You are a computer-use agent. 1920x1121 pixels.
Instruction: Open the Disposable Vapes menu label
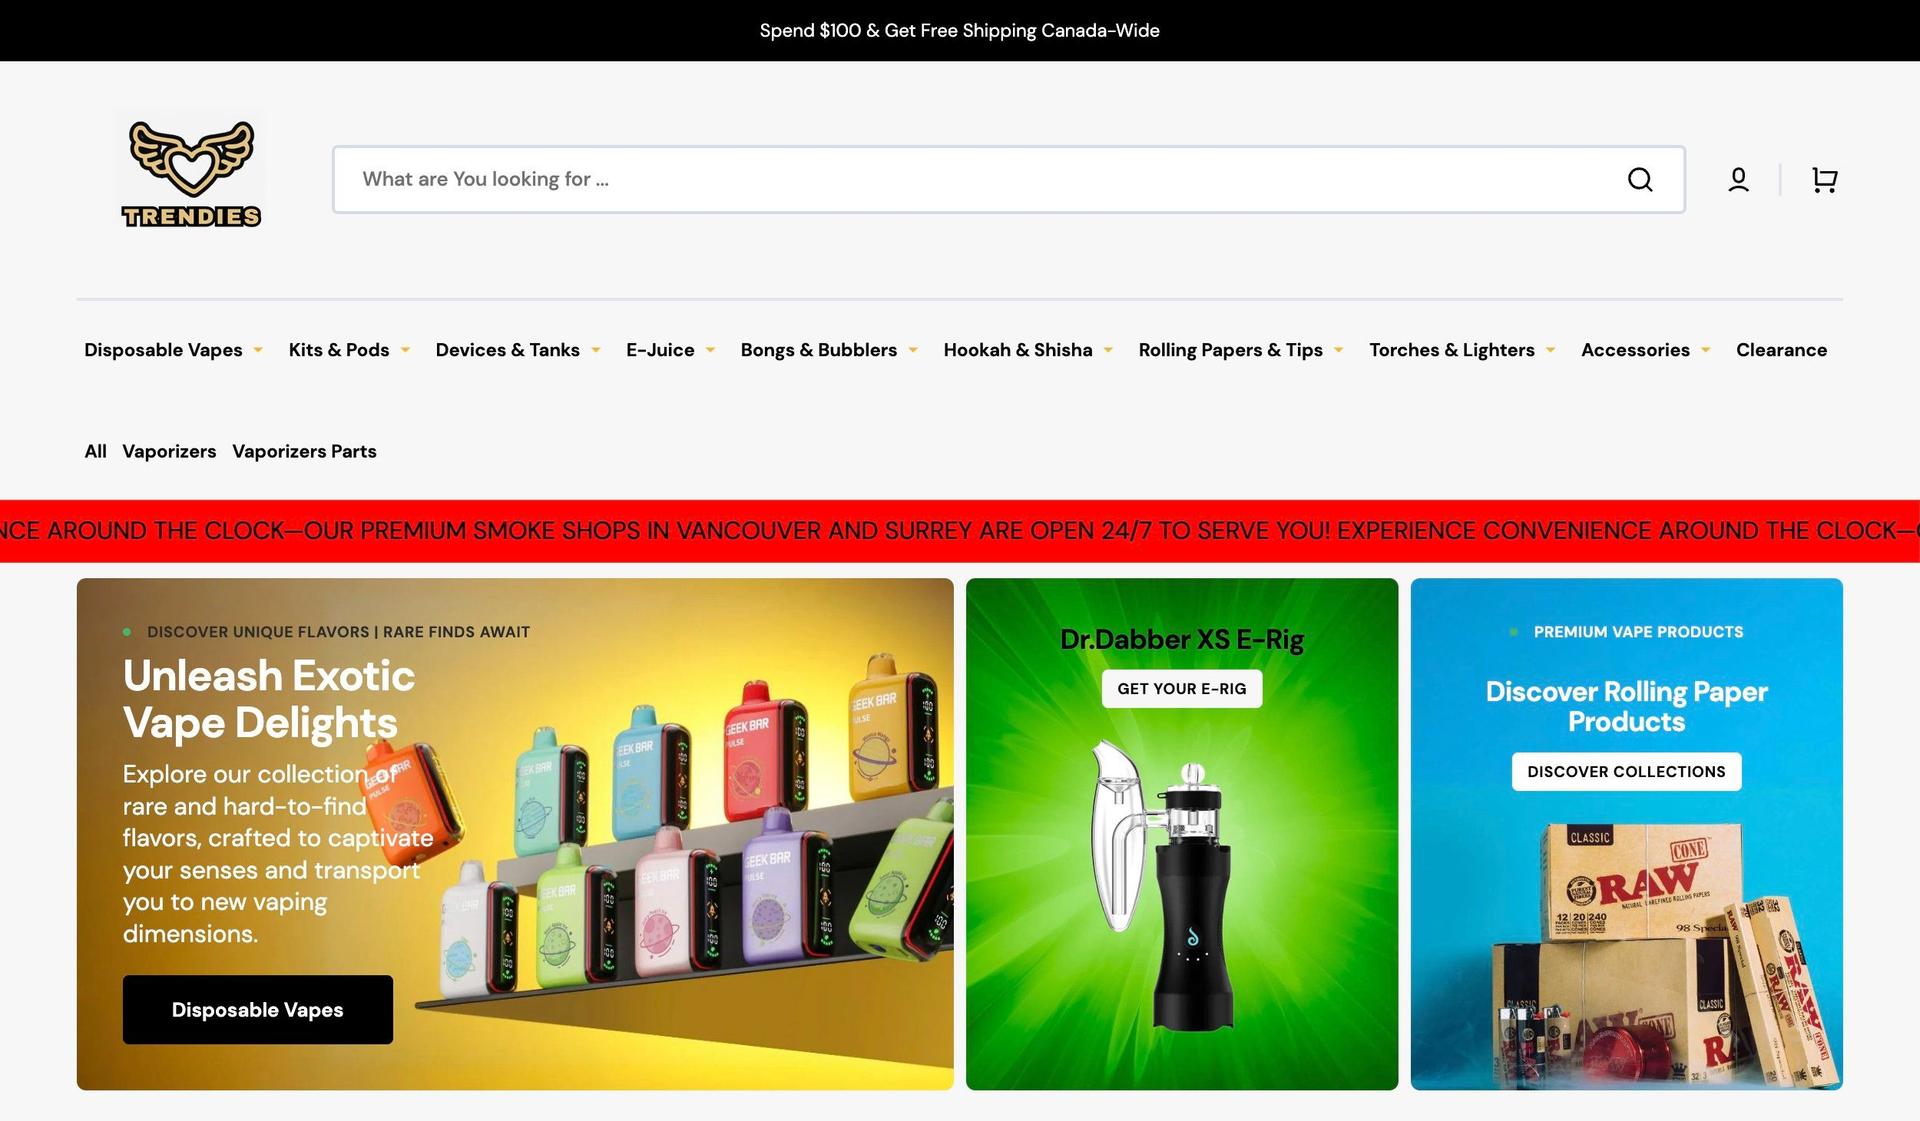[x=163, y=350]
